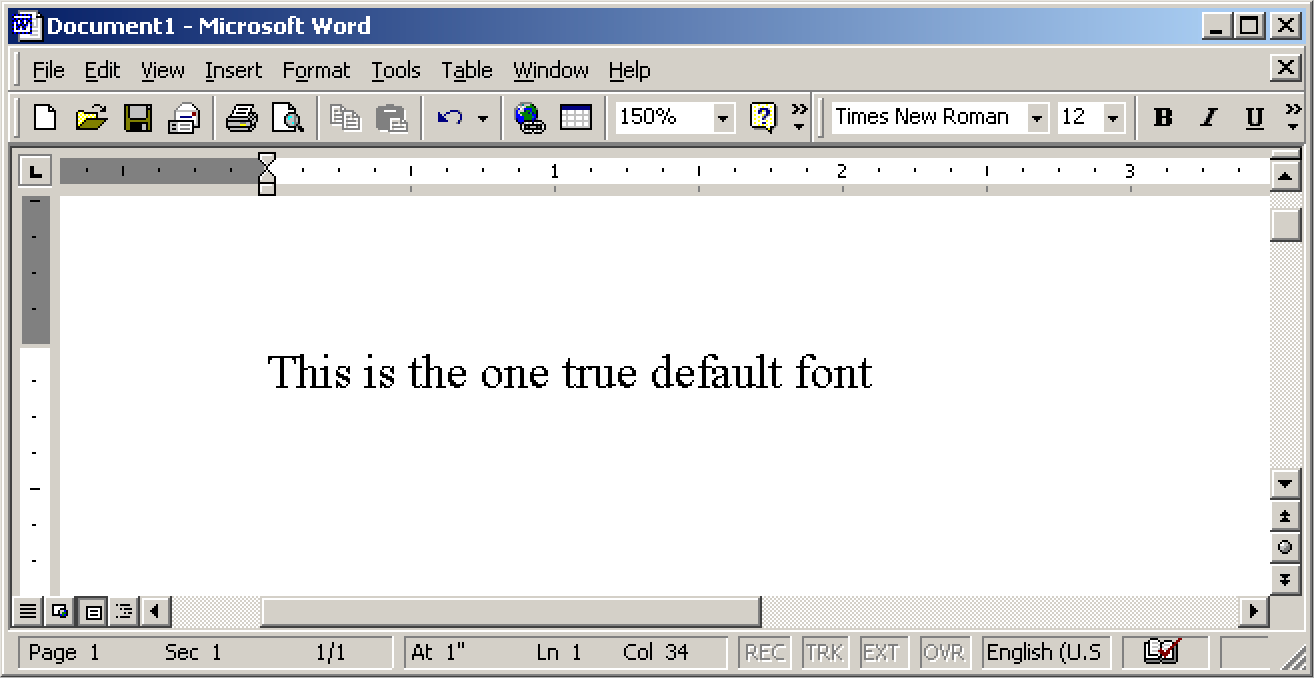Viewport: 1314px width, 678px height.
Task: Switch to Outline View
Action: pyautogui.click(x=123, y=610)
